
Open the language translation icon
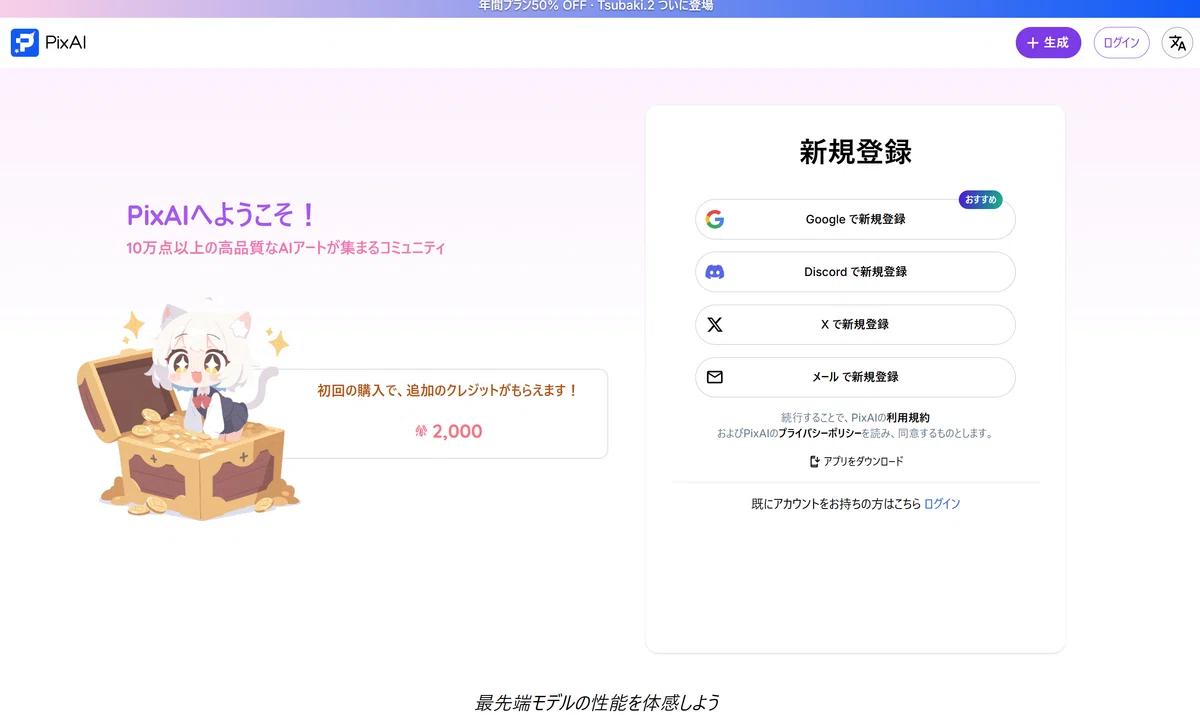1177,43
